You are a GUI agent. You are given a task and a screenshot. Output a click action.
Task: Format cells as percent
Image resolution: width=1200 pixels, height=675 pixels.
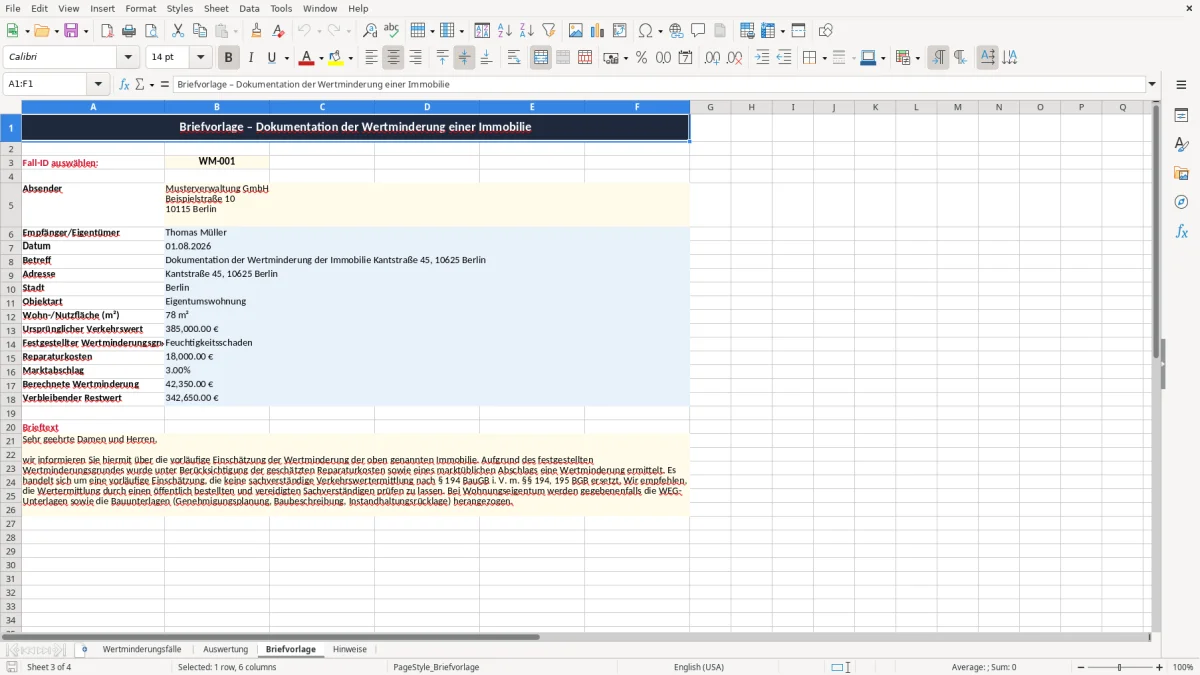(x=641, y=58)
